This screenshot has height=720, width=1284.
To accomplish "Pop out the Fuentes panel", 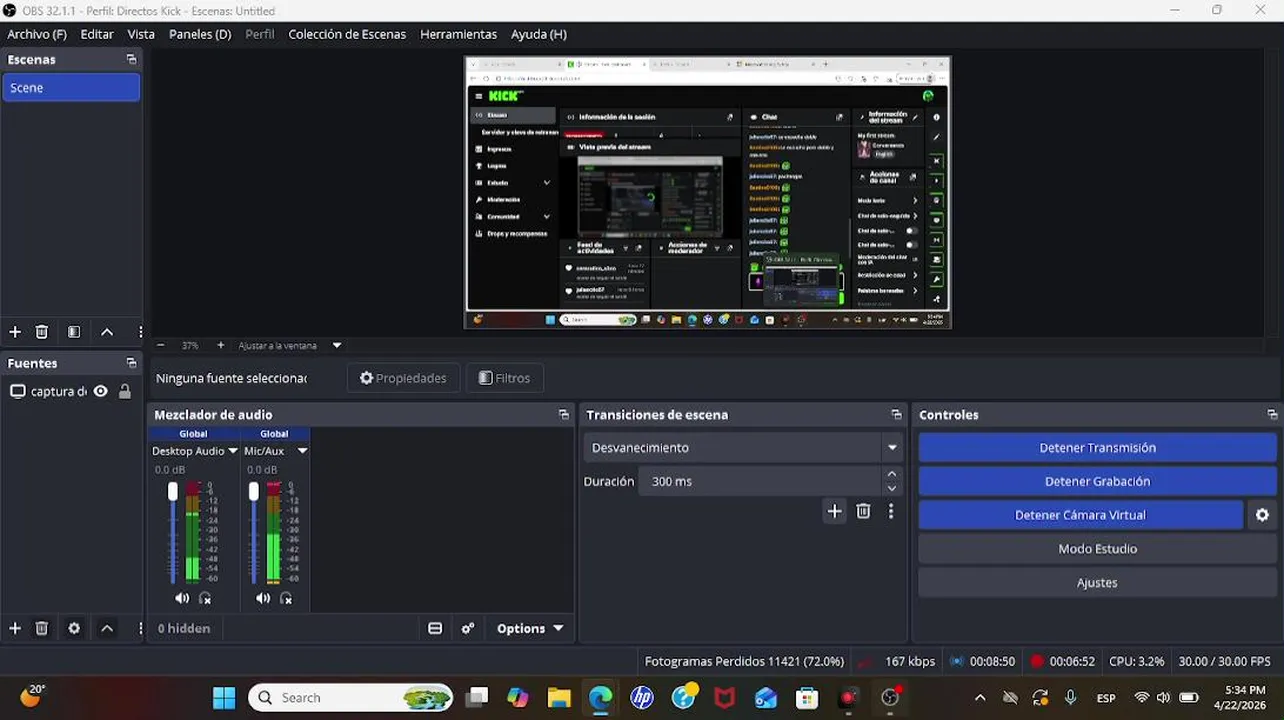I will (x=131, y=363).
